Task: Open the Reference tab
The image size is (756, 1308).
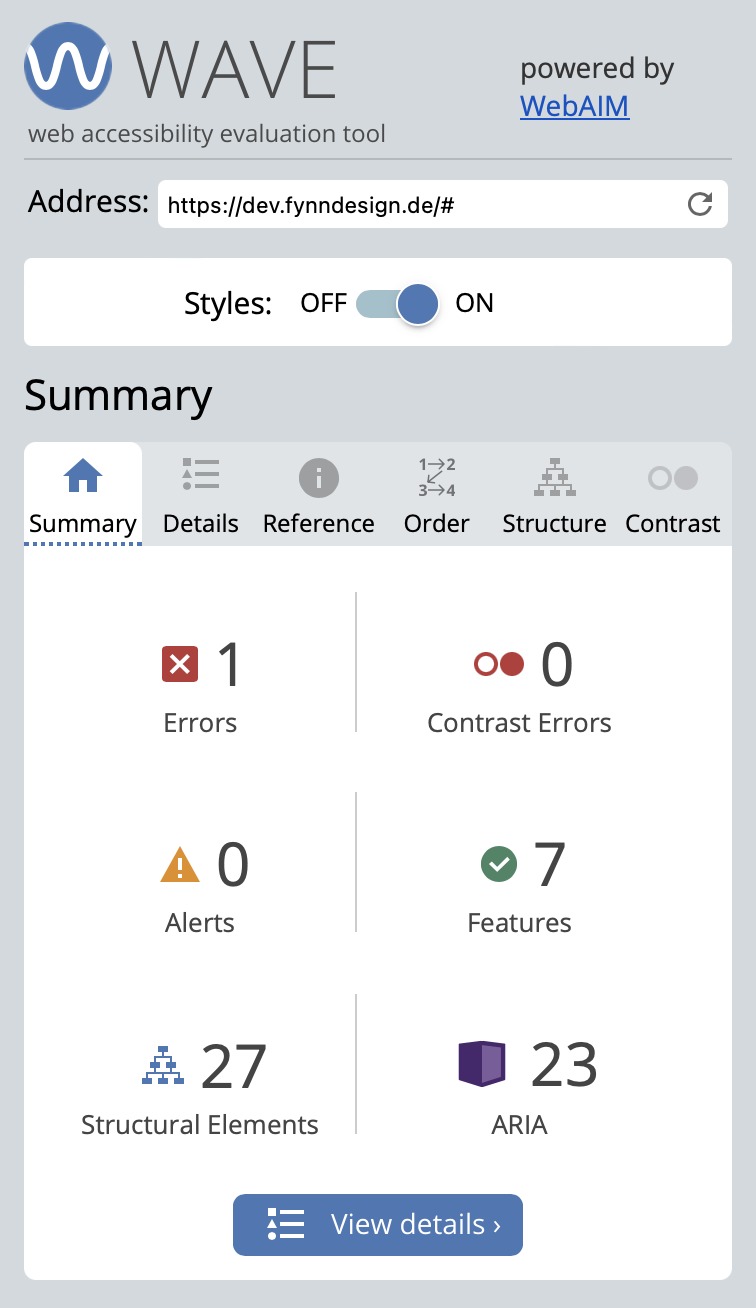Action: point(318,495)
